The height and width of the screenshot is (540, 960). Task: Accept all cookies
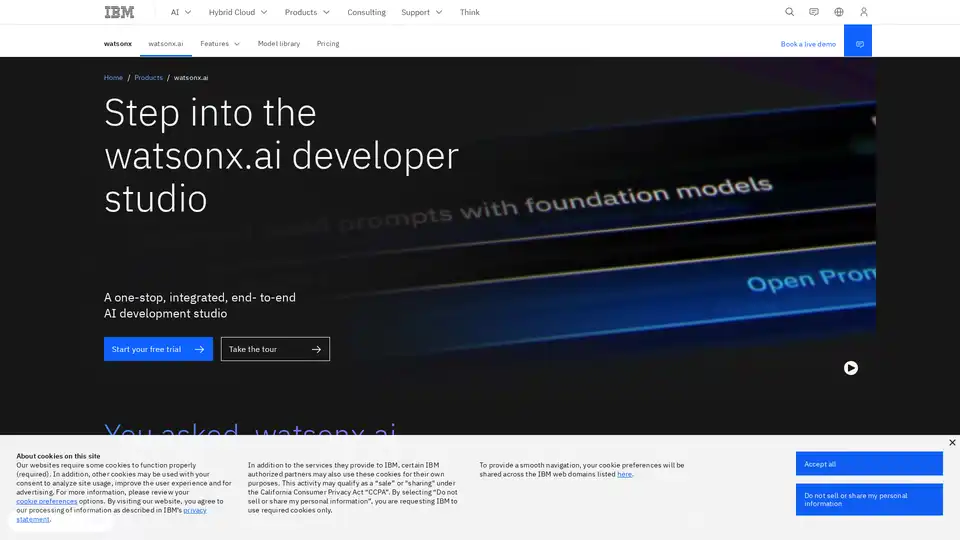[x=869, y=464]
